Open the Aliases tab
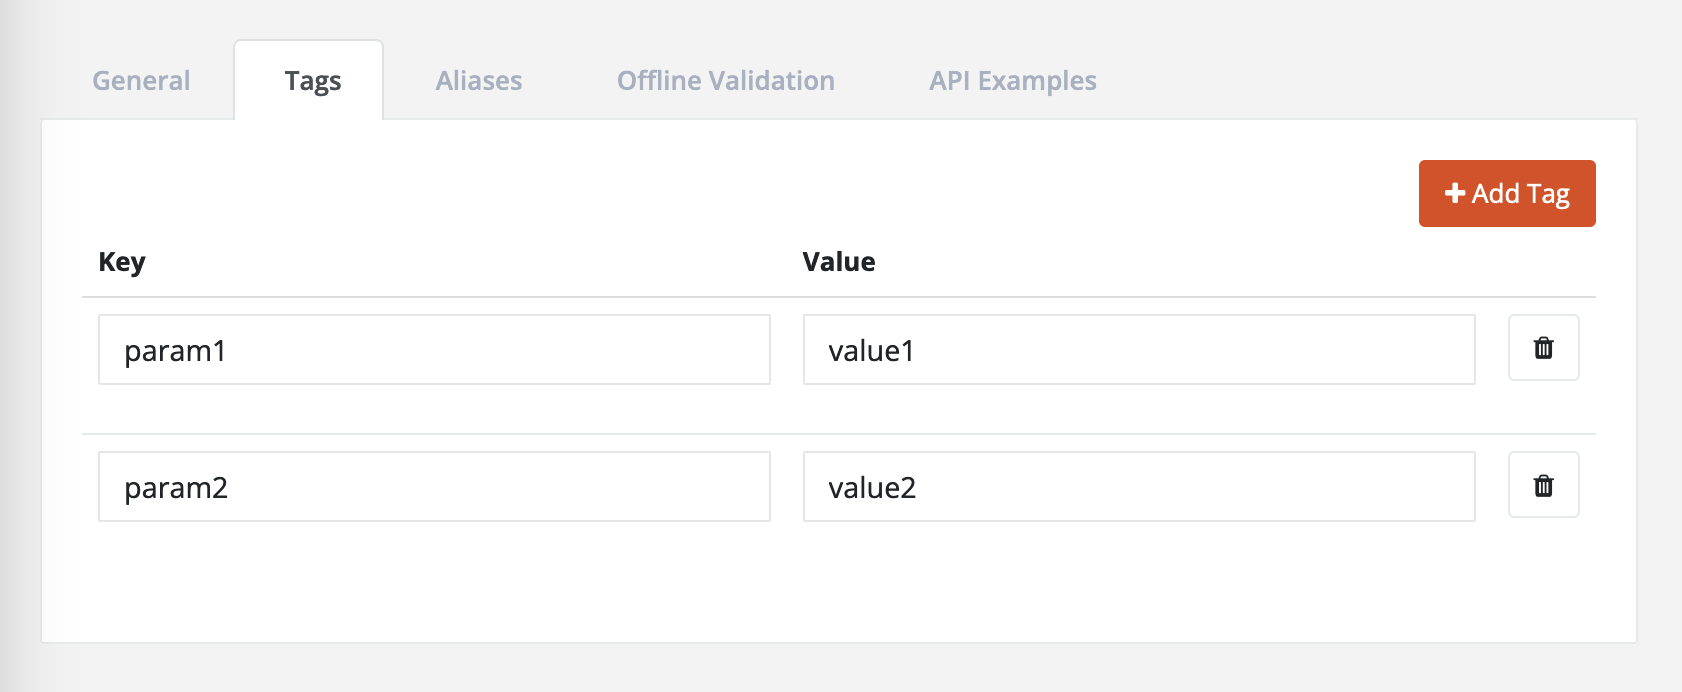1682x692 pixels. 479,81
